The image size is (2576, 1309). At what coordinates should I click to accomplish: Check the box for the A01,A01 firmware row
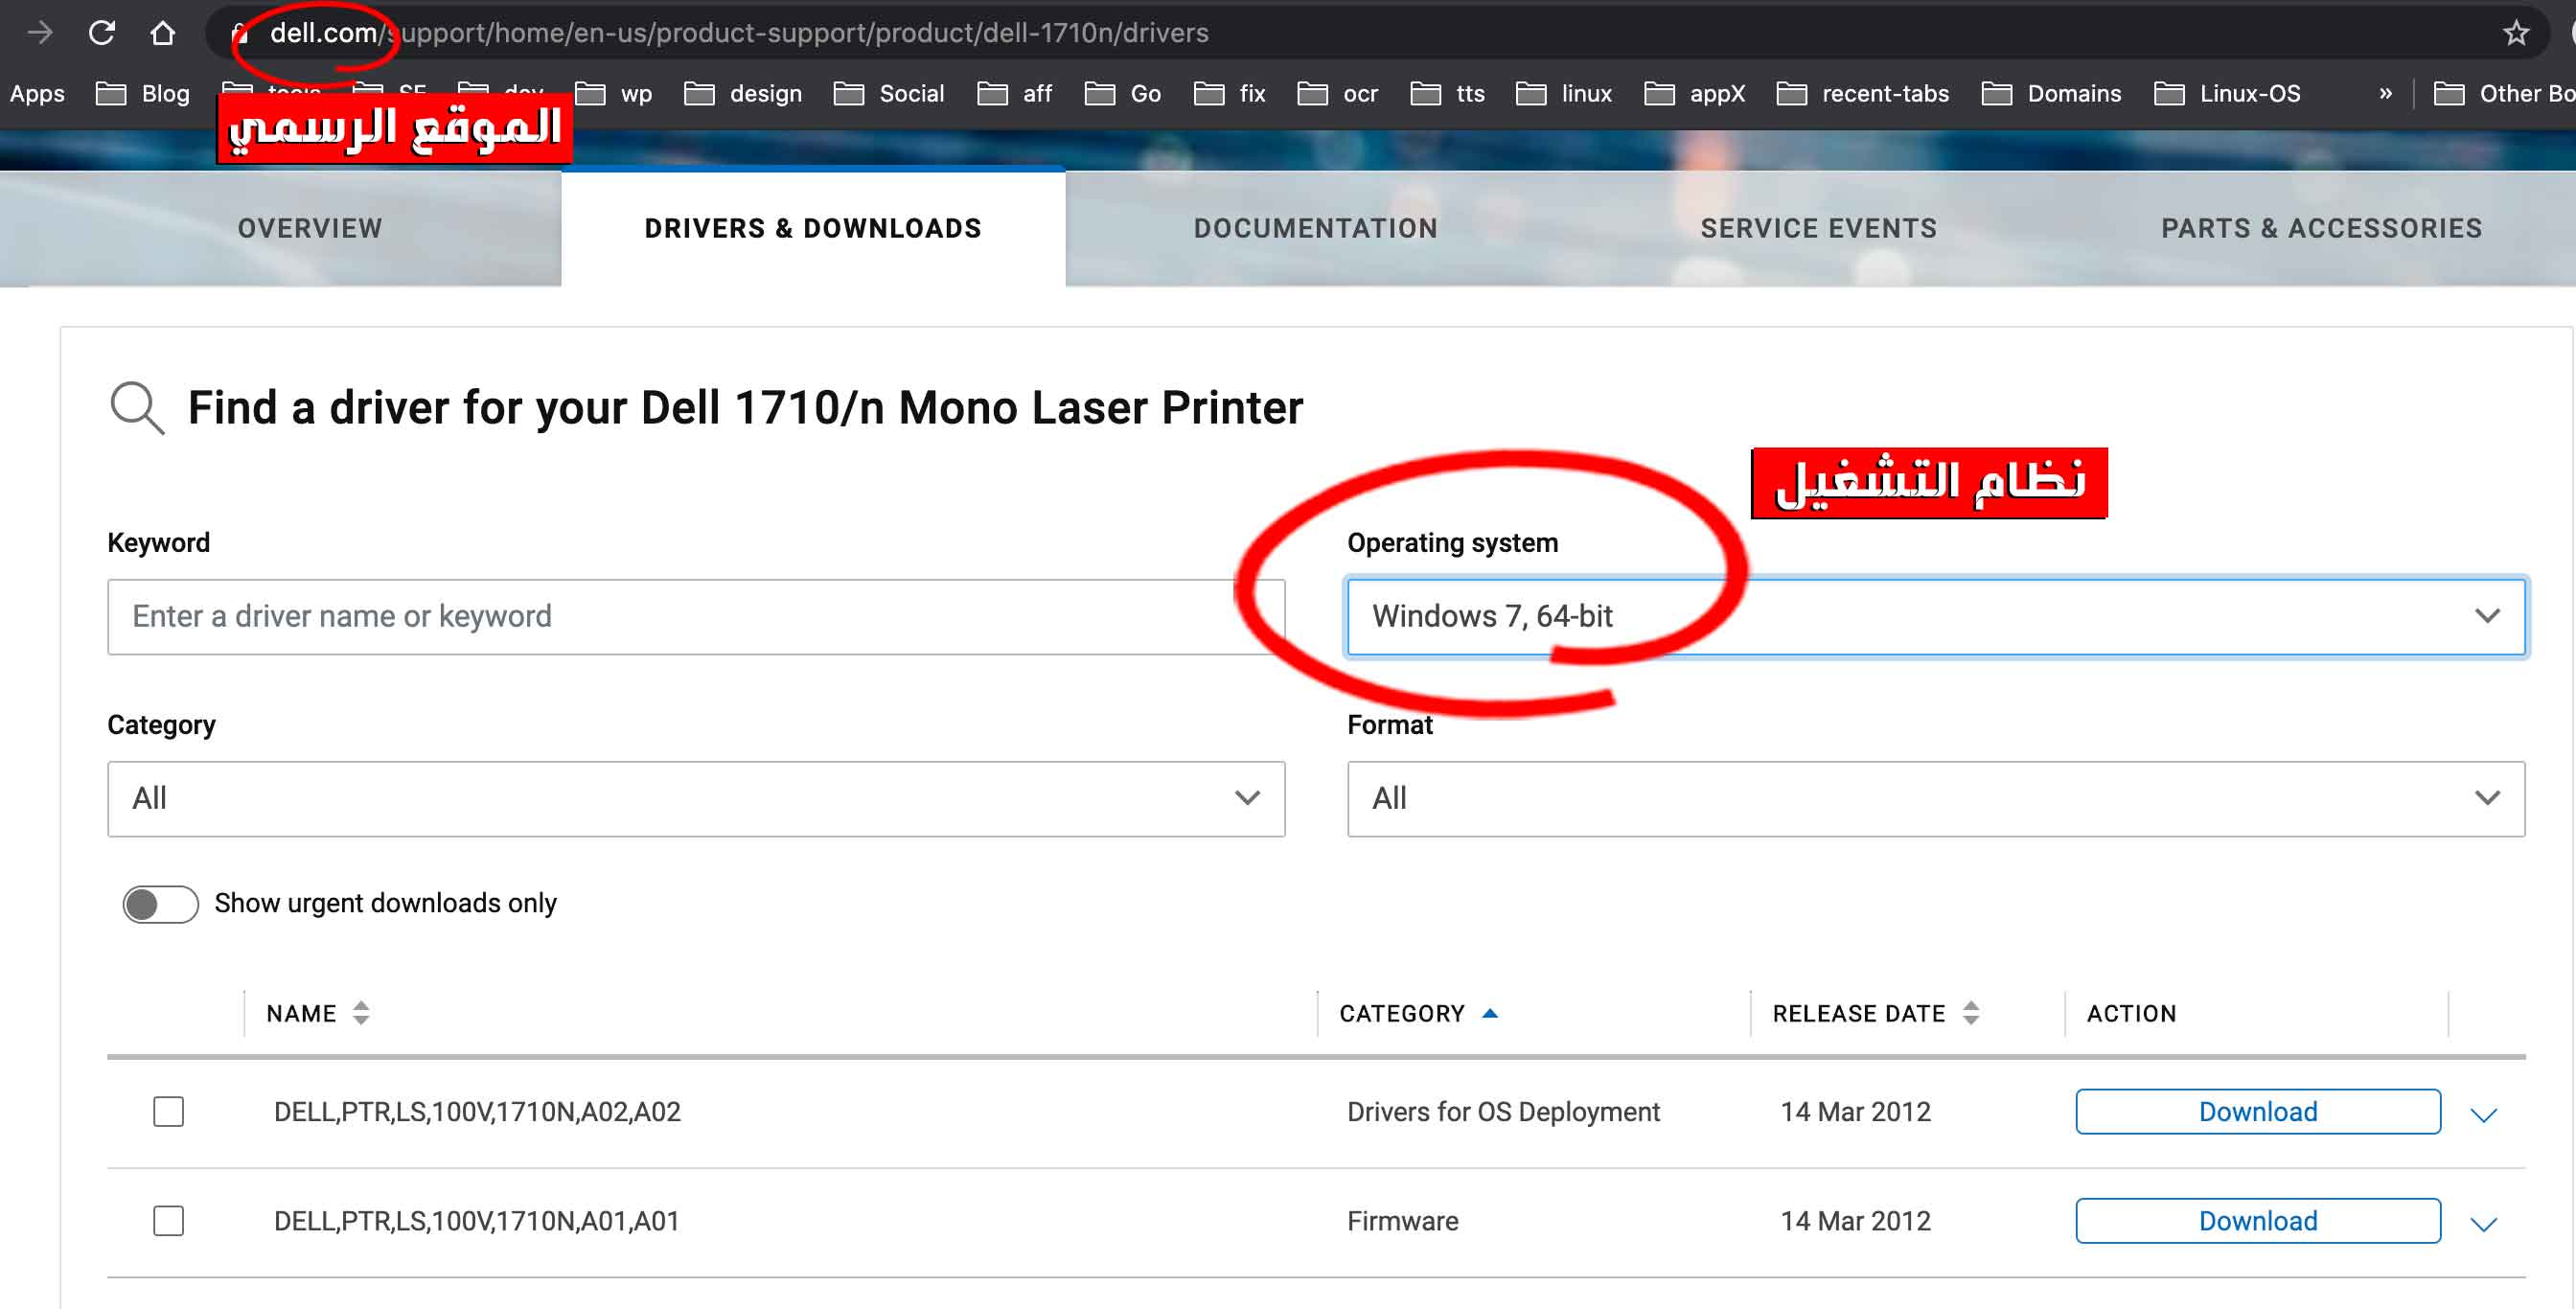pyautogui.click(x=168, y=1220)
